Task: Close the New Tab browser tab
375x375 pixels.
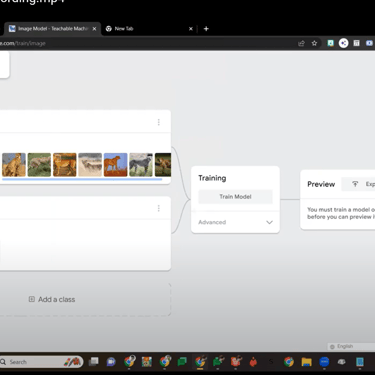Action: click(191, 29)
